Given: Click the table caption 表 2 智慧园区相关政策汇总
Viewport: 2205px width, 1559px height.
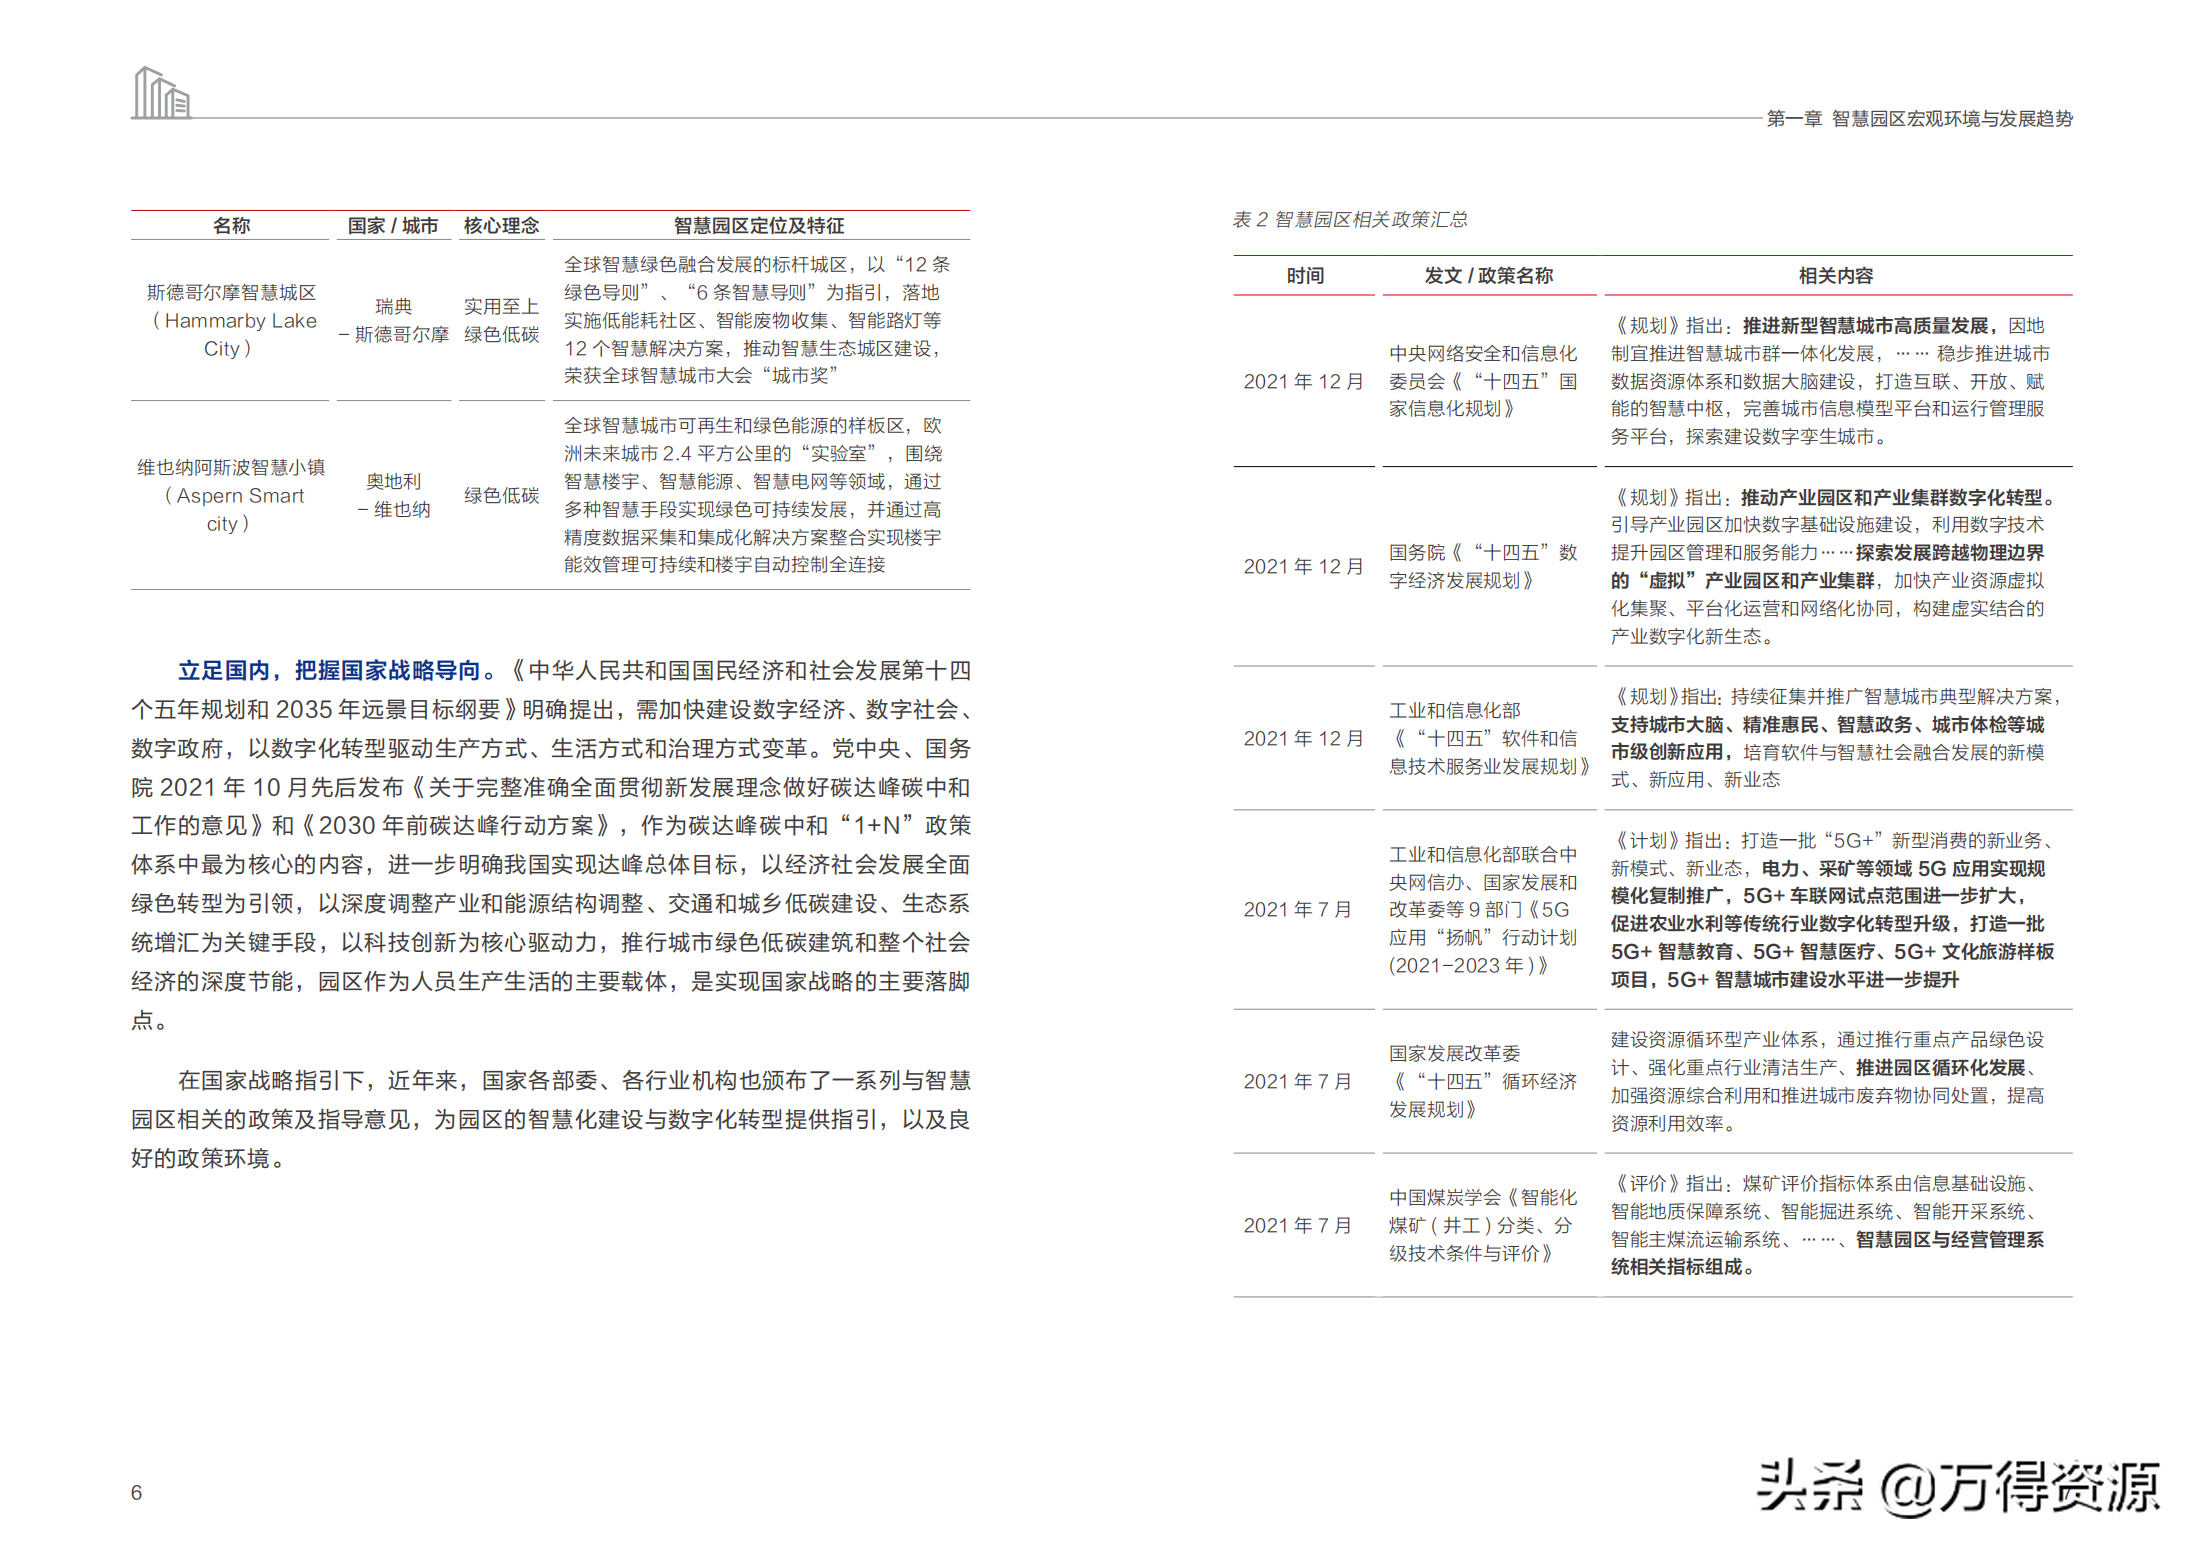Looking at the screenshot, I should click(1349, 219).
